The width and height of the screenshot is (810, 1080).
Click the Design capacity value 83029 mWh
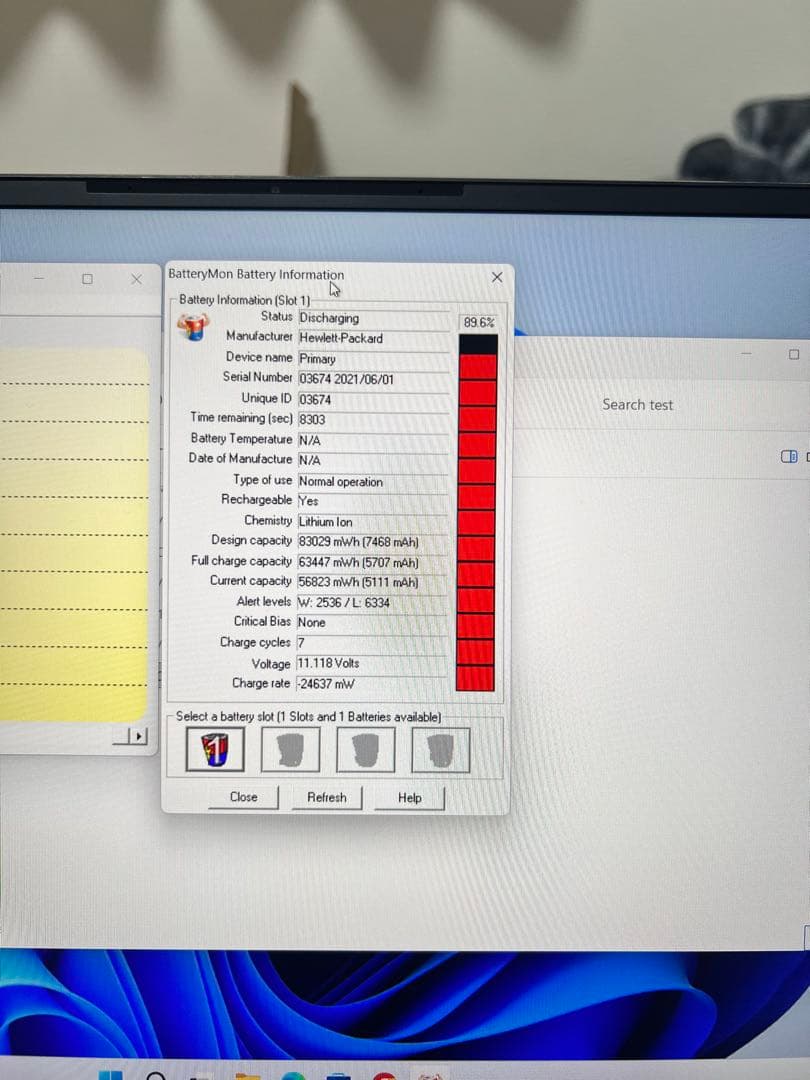pos(373,542)
